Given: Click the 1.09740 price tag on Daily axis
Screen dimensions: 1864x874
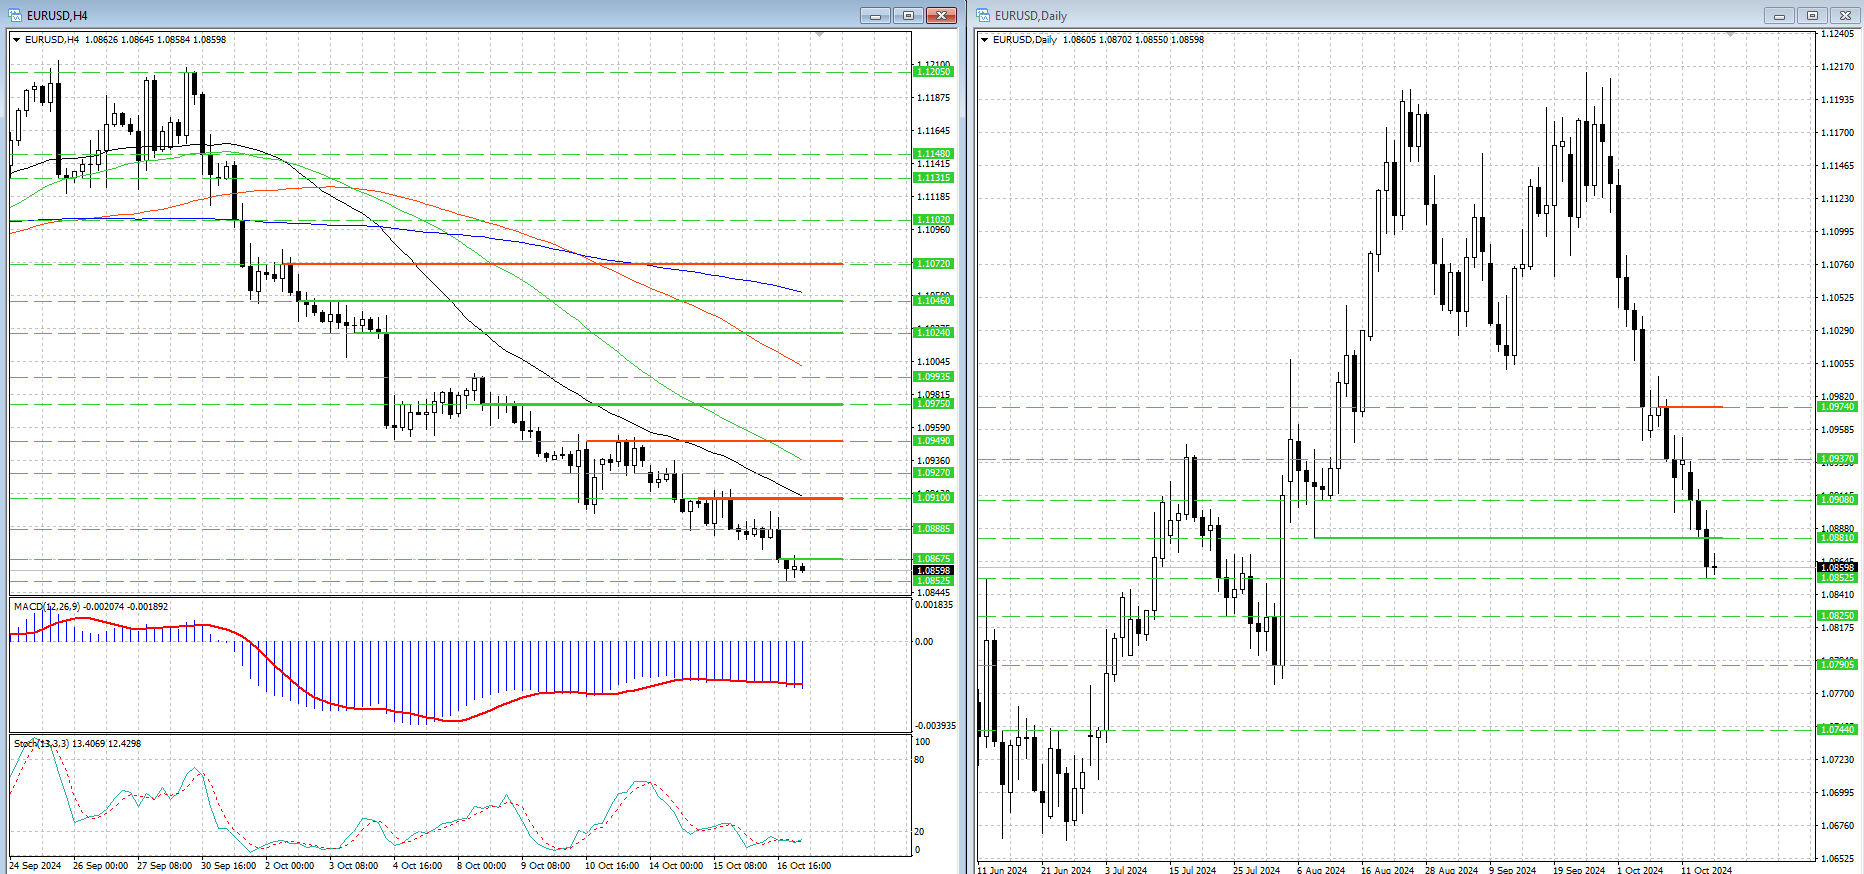Looking at the screenshot, I should pos(1837,407).
